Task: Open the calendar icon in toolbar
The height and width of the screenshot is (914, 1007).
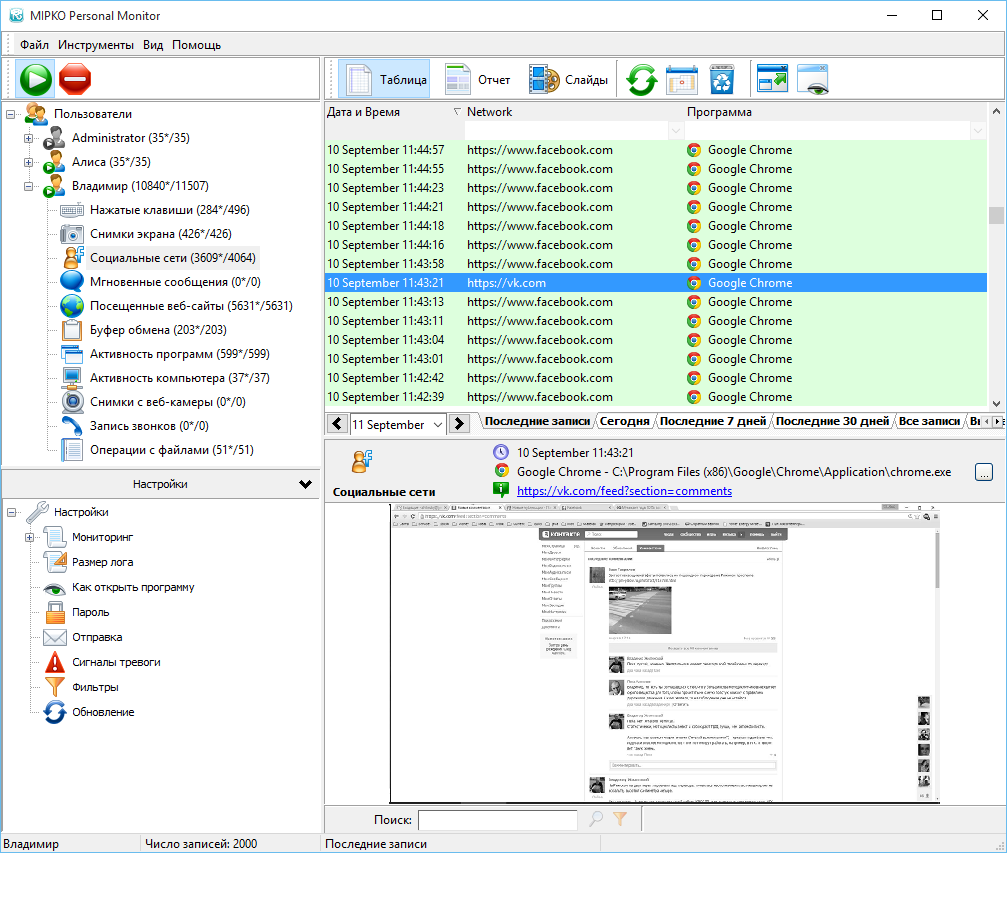Action: pos(682,80)
